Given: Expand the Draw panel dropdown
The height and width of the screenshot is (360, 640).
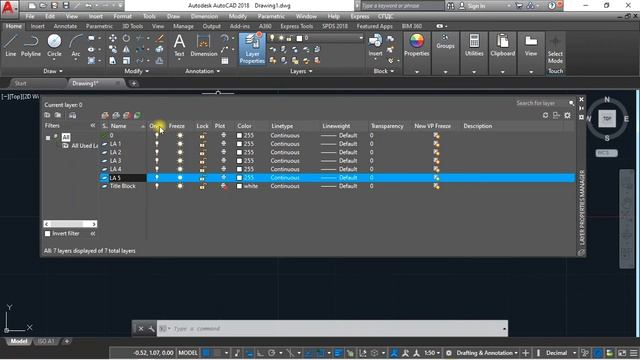Looking at the screenshot, I should point(53,71).
